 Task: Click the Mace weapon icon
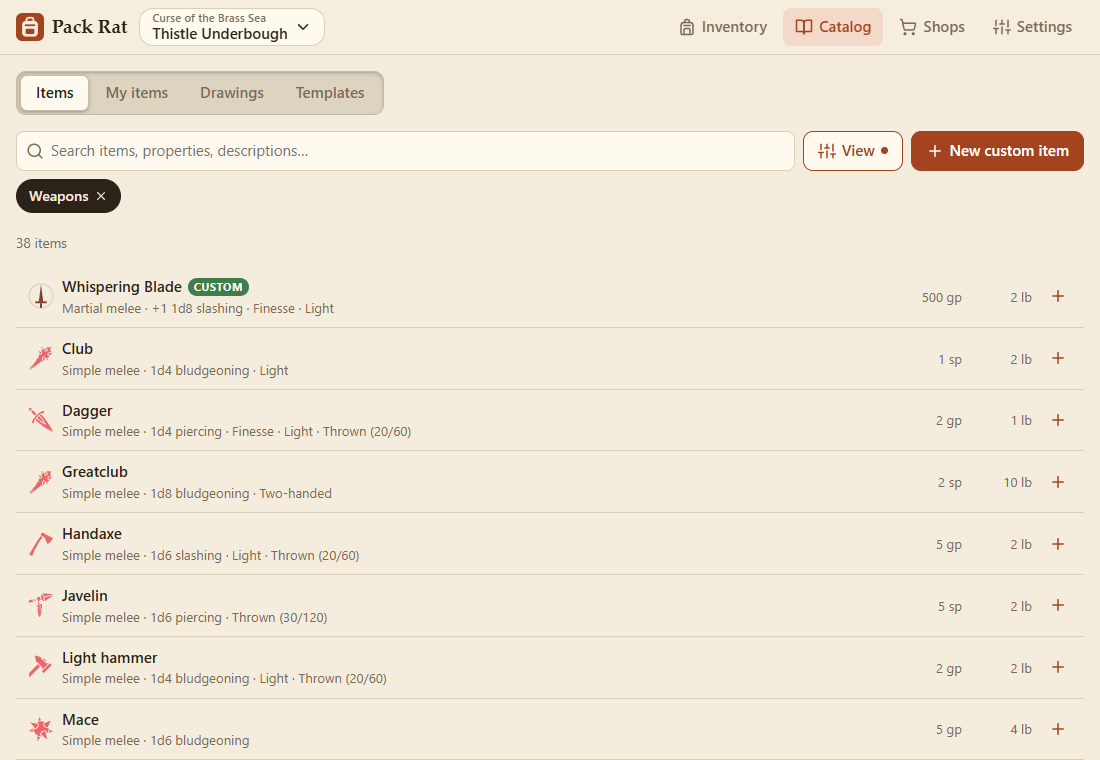(41, 729)
